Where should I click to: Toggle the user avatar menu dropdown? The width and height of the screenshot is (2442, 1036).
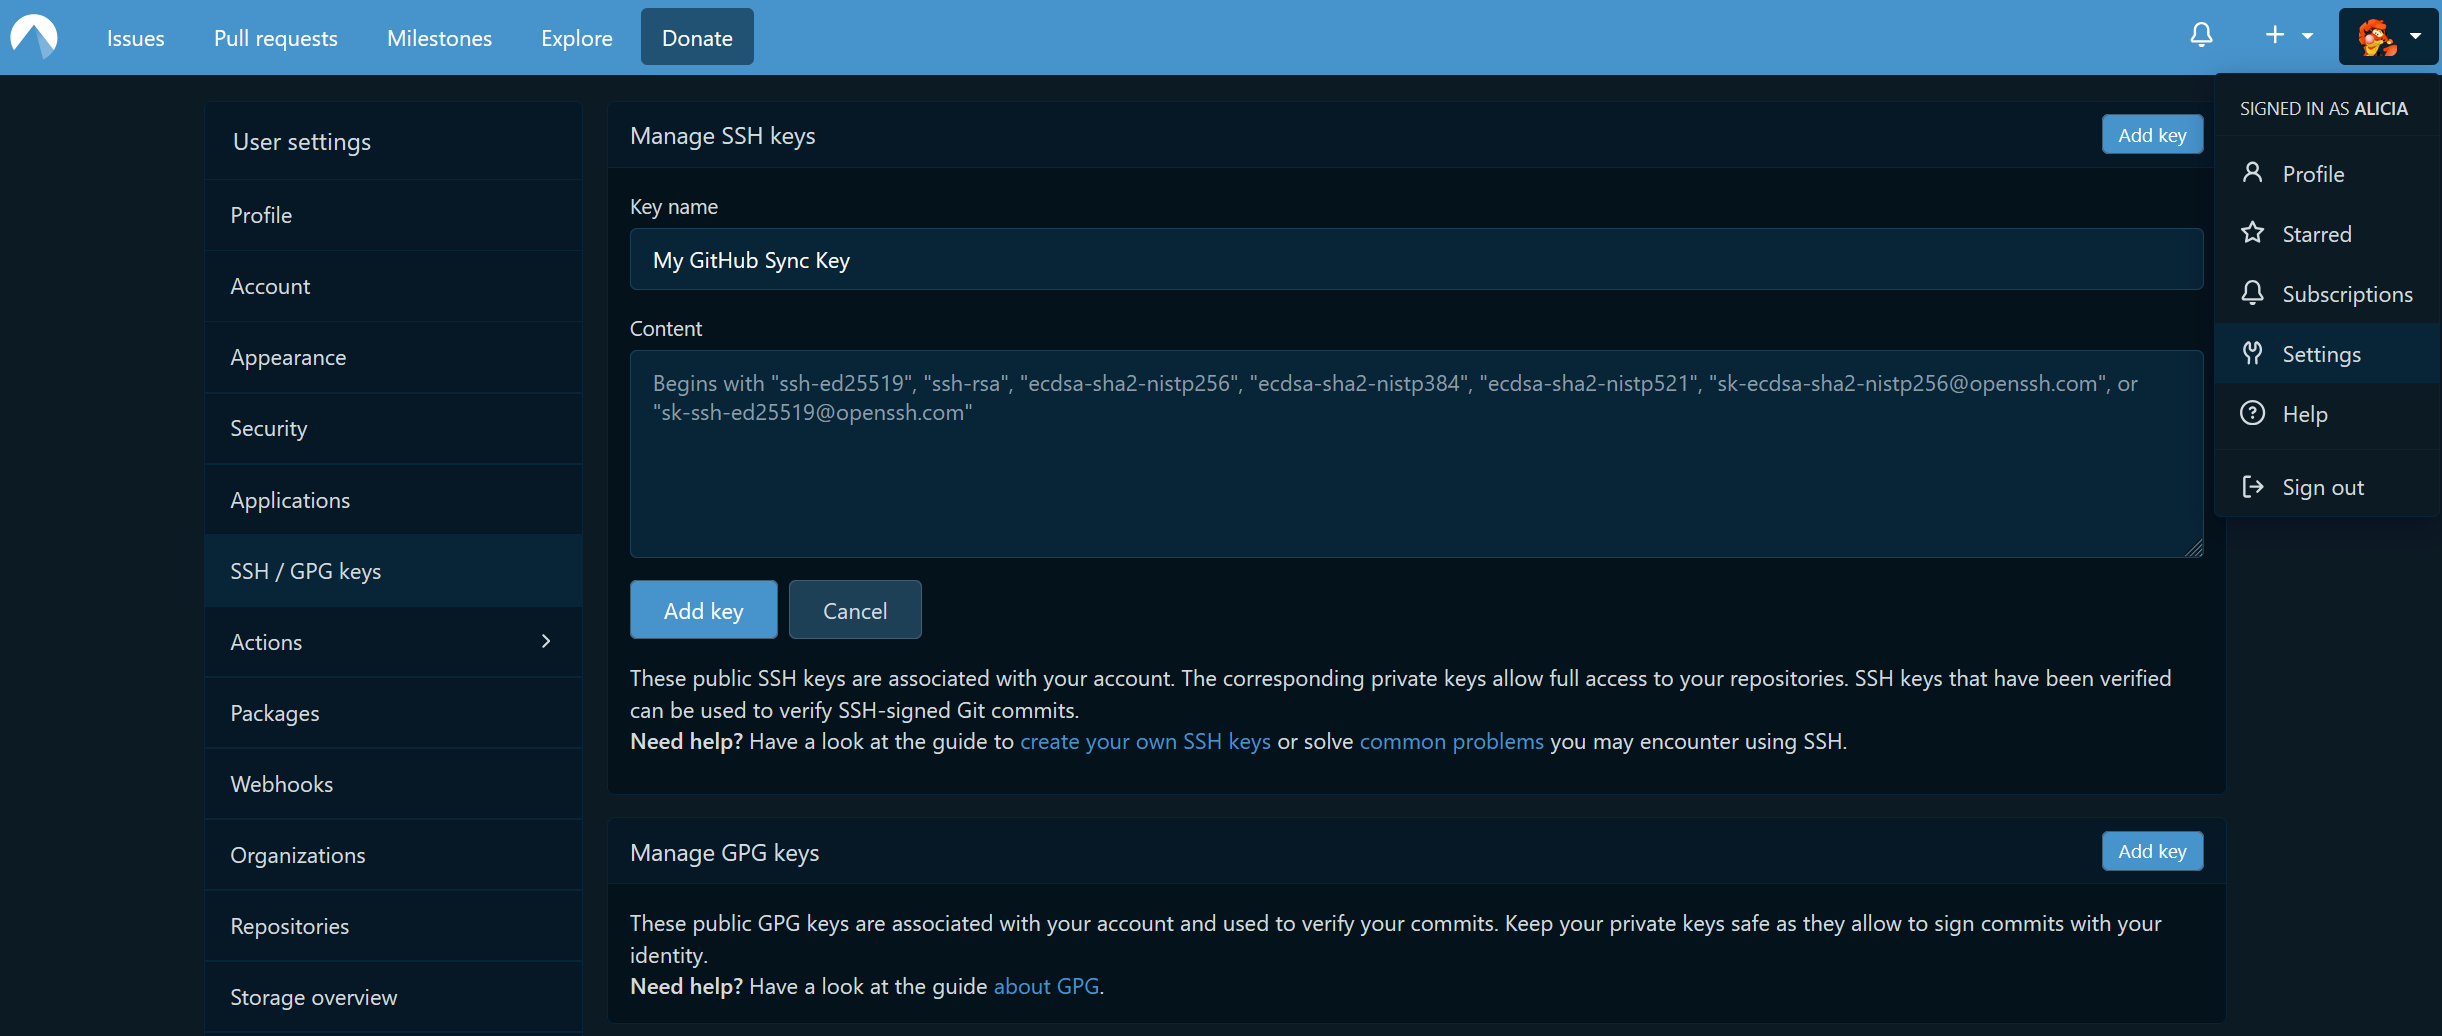pos(2388,37)
